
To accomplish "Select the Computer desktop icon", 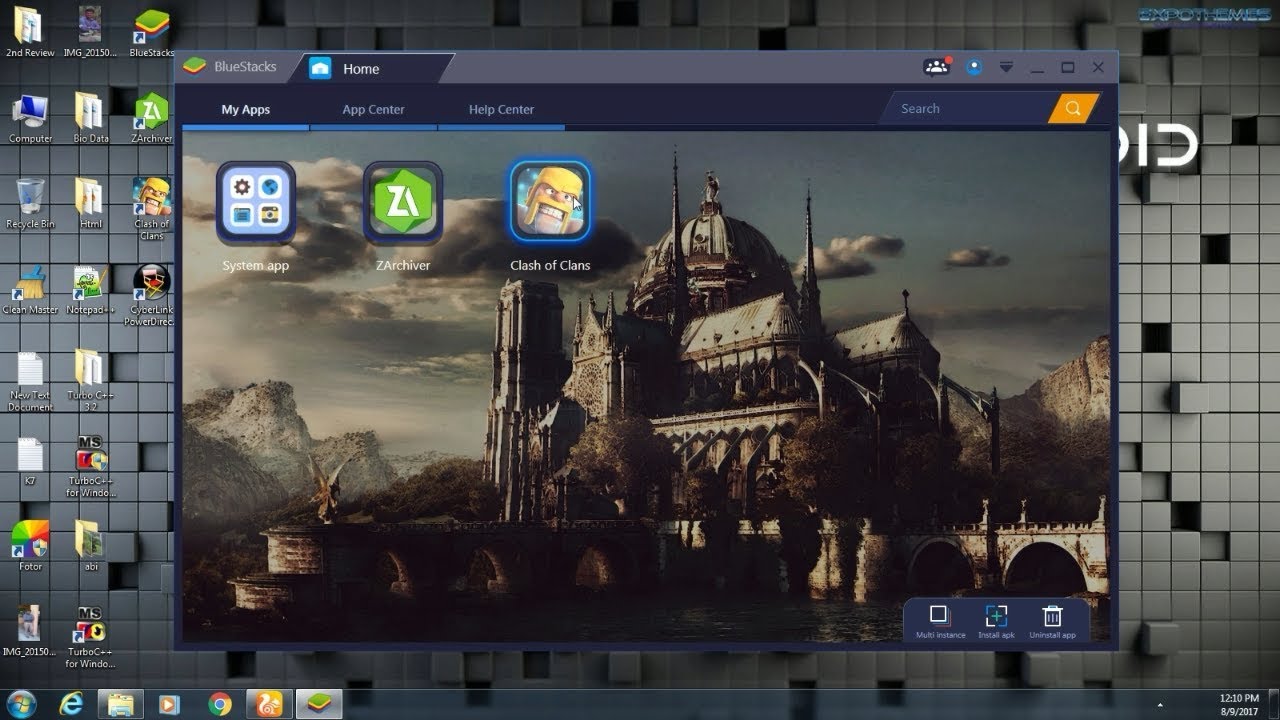I will [30, 119].
